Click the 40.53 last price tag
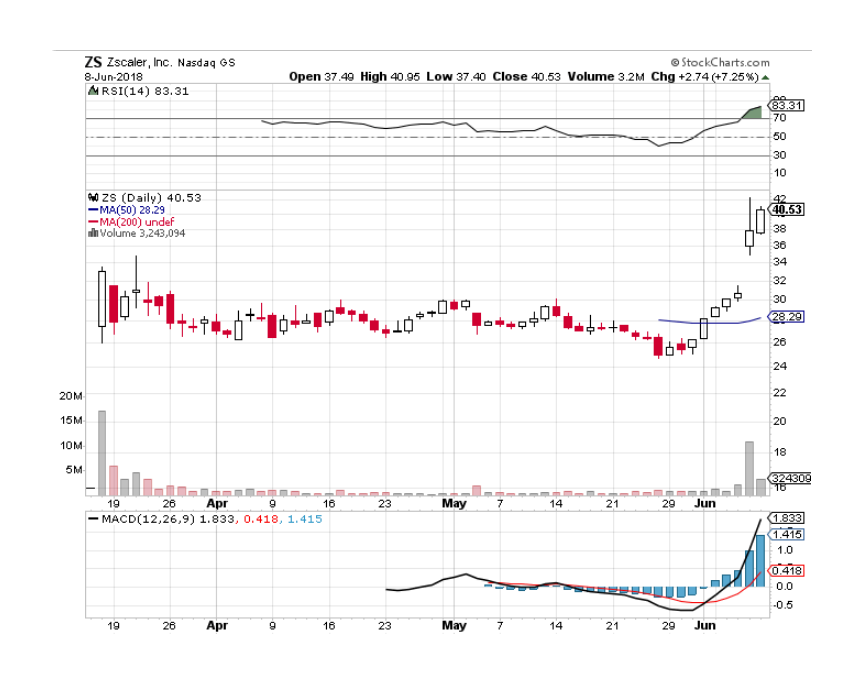Image resolution: width=862 pixels, height=685 pixels. point(787,209)
